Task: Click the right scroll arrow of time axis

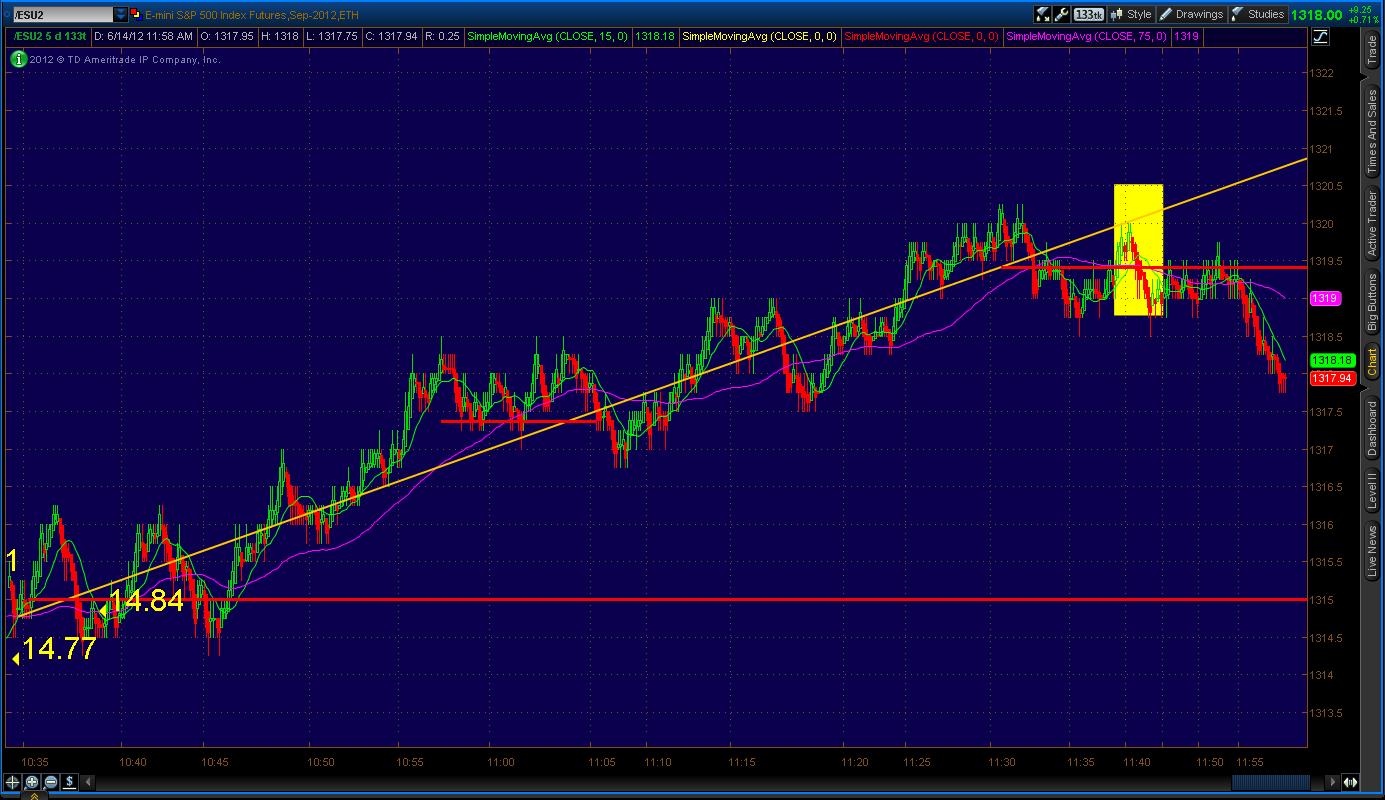Action: click(x=1331, y=782)
